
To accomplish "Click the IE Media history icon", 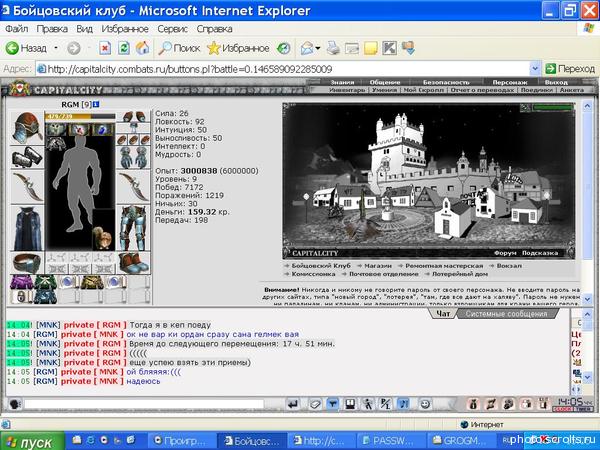I will point(284,48).
